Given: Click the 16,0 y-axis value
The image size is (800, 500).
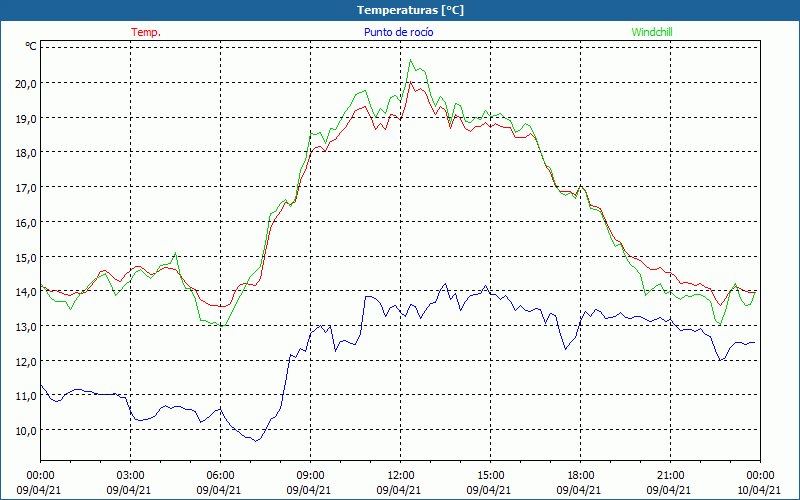Looking at the screenshot, I should click(x=26, y=222).
